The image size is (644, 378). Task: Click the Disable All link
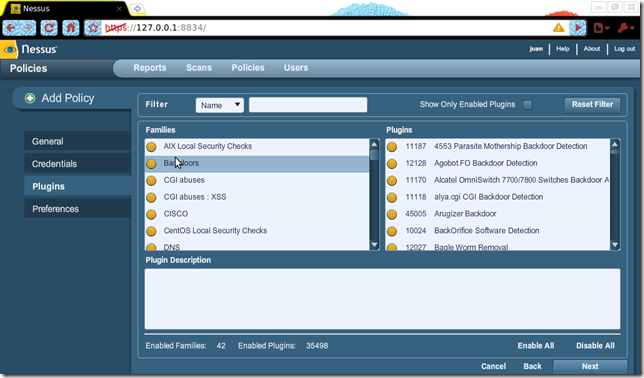595,346
